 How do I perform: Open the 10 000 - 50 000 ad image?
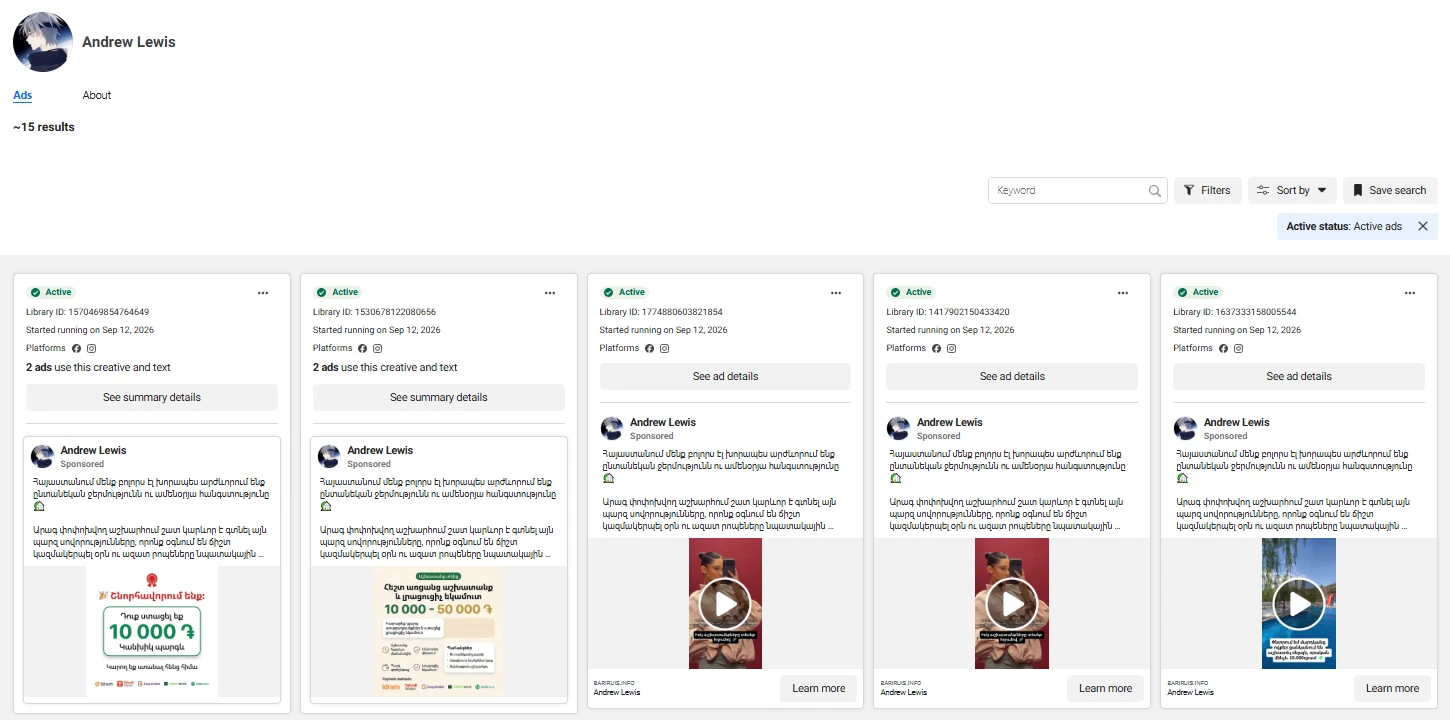439,631
